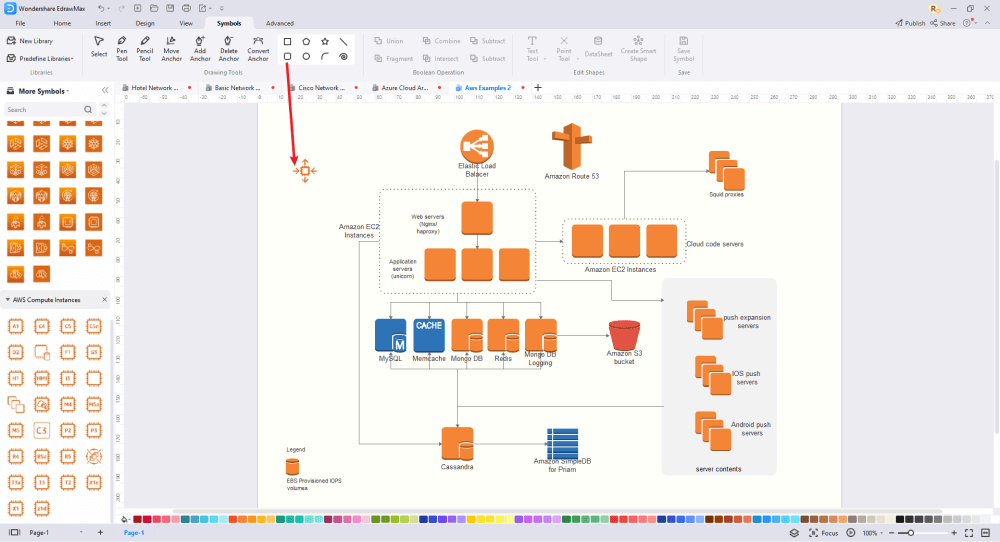Click the fit-to-width icon in status bar
Screen dimensions: 1000x542
[985, 532]
